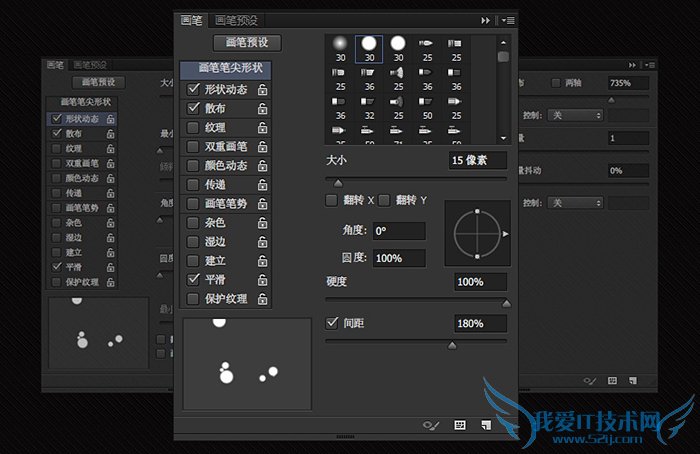Click the 画笔预设 button
Image resolution: width=700 pixels, height=454 pixels.
click(247, 43)
